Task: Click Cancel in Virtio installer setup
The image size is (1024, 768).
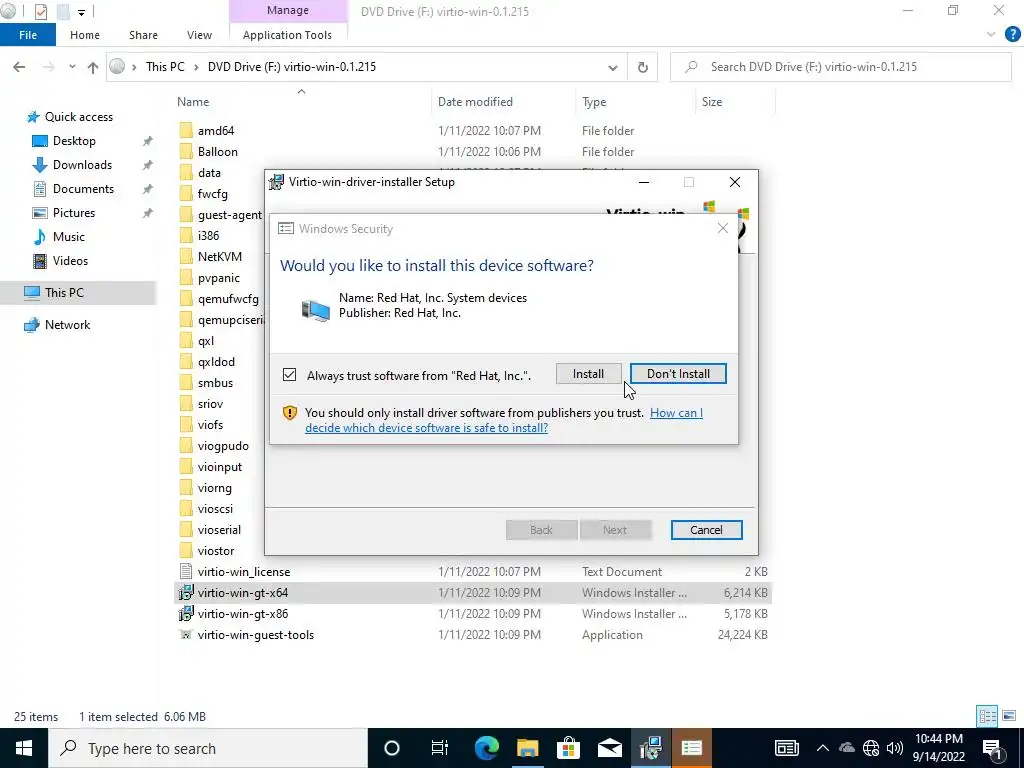Action: point(706,530)
